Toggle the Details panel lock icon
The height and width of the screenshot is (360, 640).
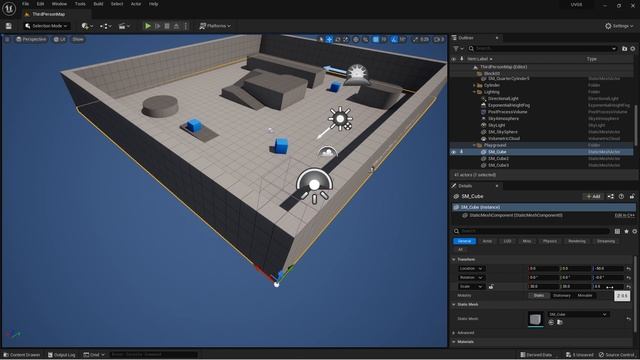click(x=632, y=196)
